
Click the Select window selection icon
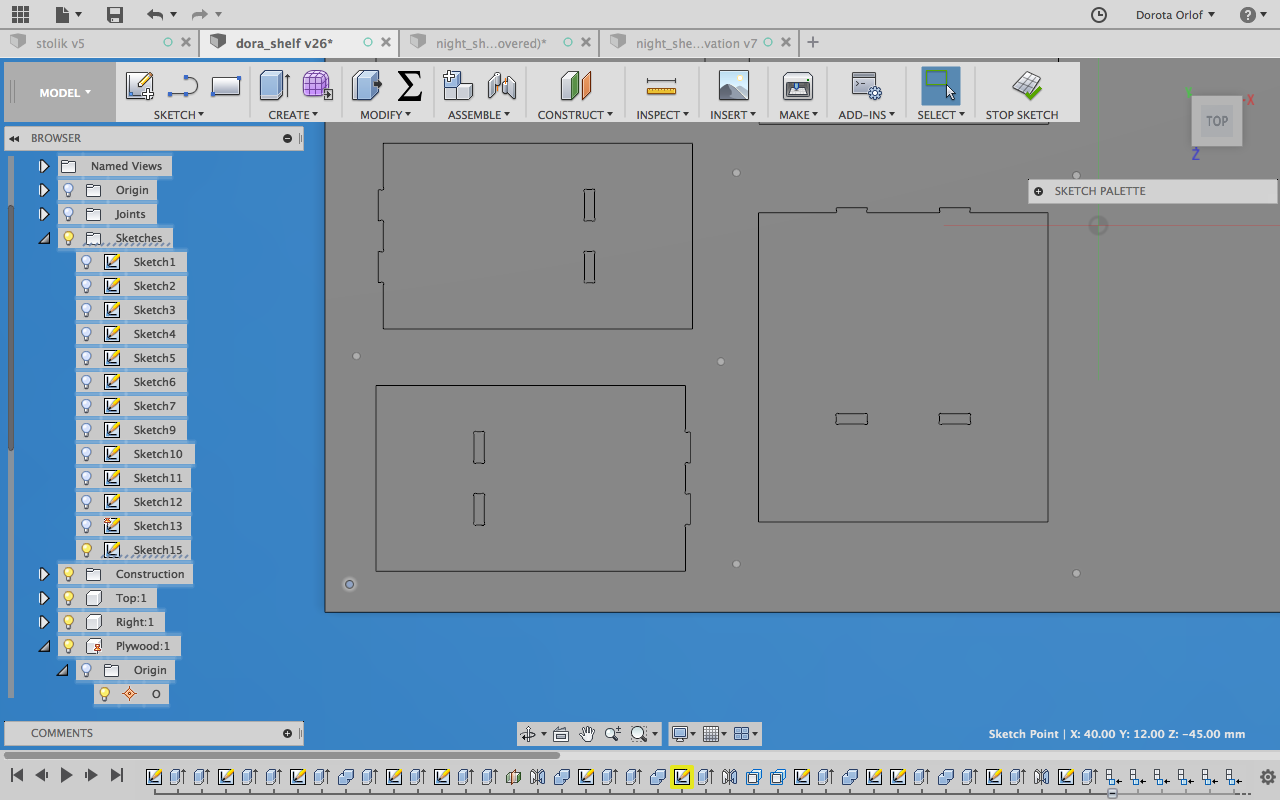pyautogui.click(x=941, y=86)
